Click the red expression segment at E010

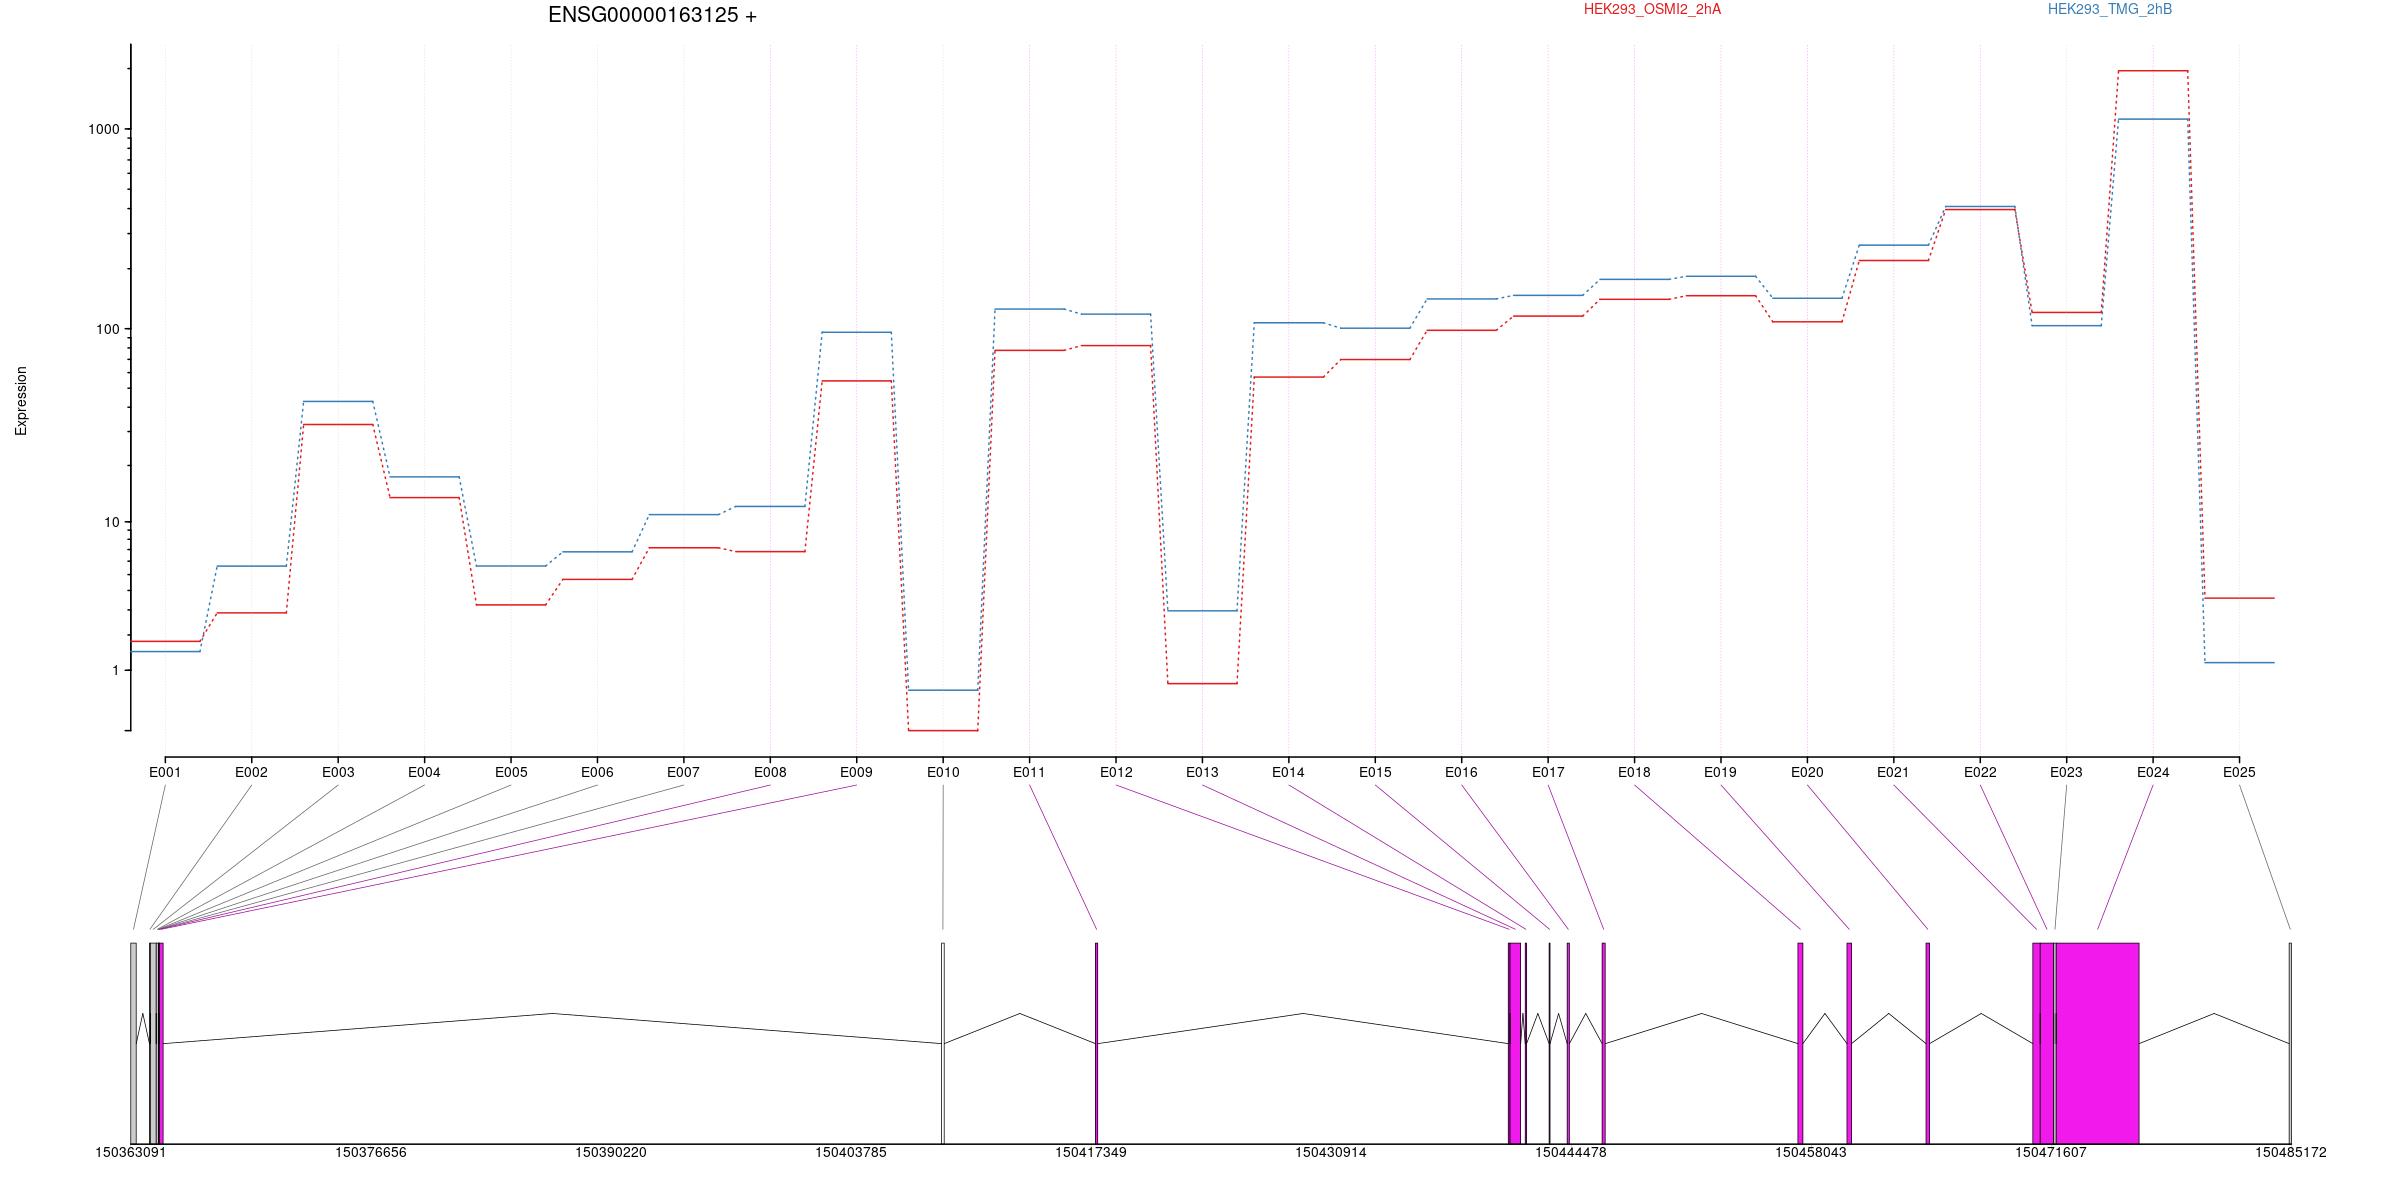[943, 730]
